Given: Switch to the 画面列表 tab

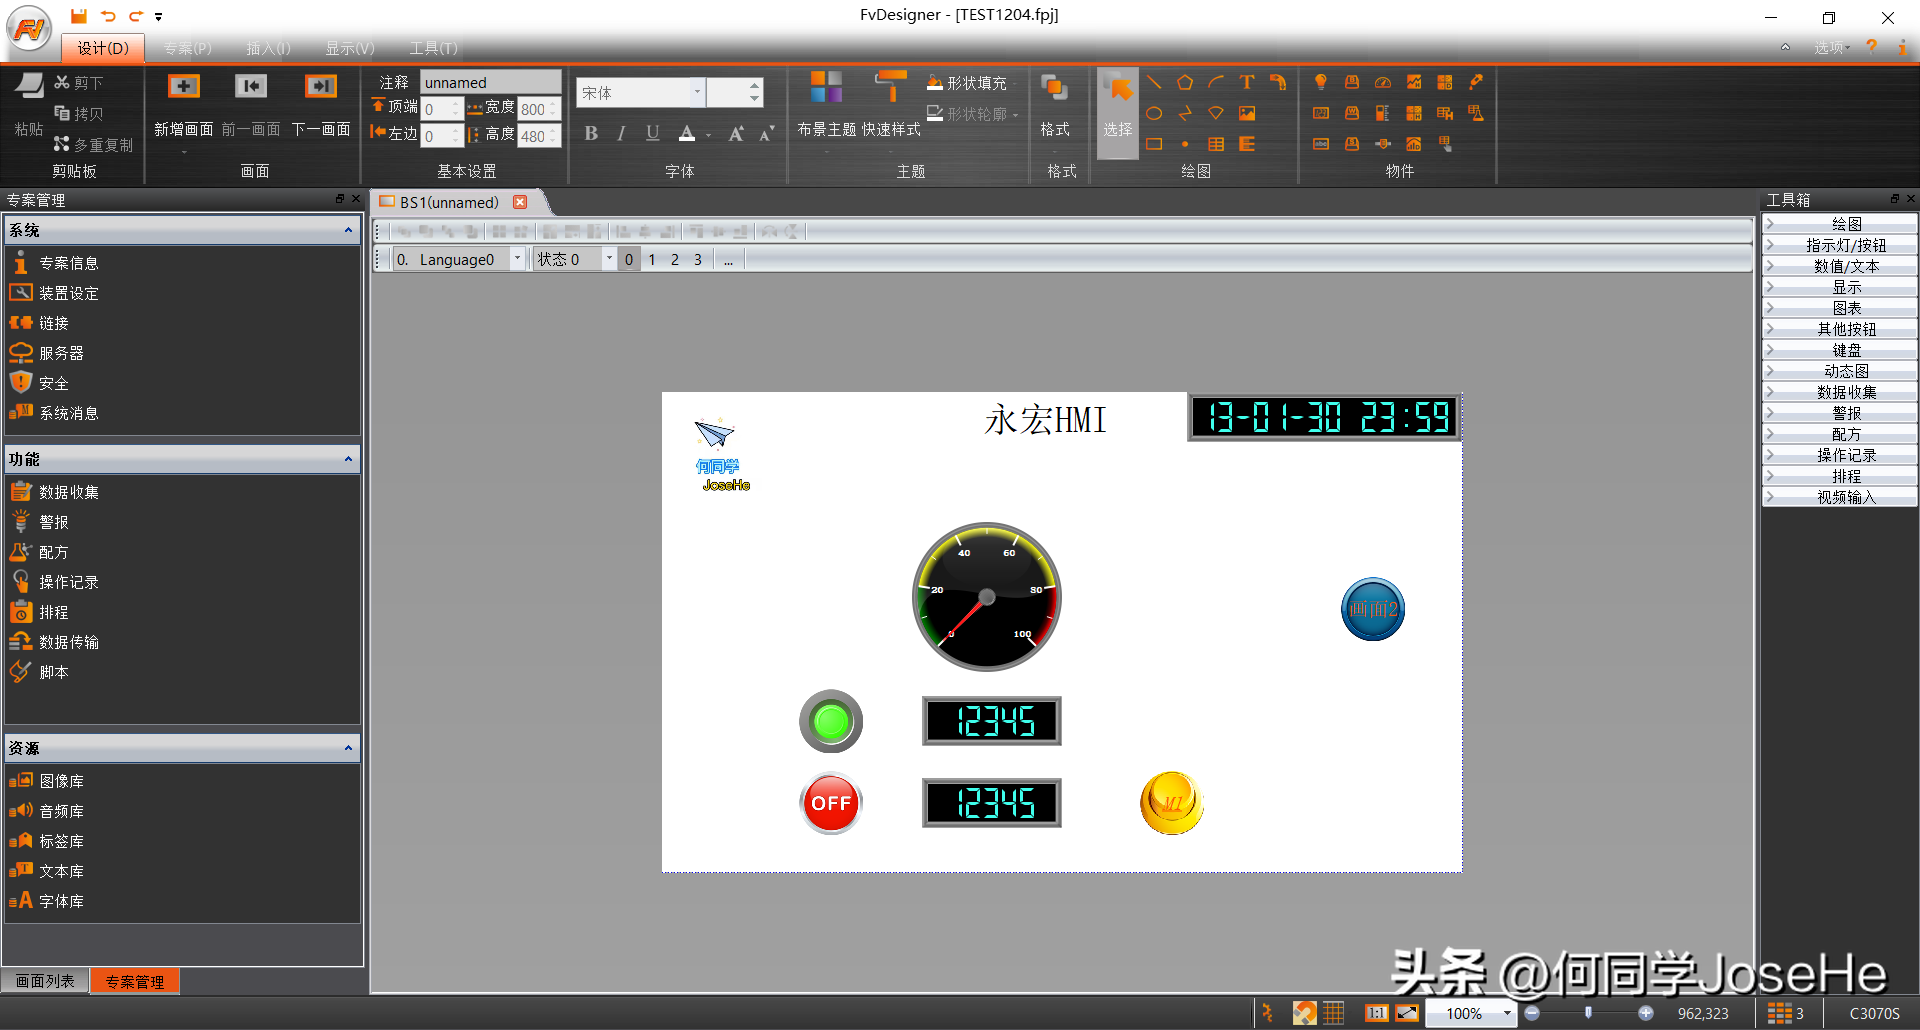Looking at the screenshot, I should coord(45,981).
